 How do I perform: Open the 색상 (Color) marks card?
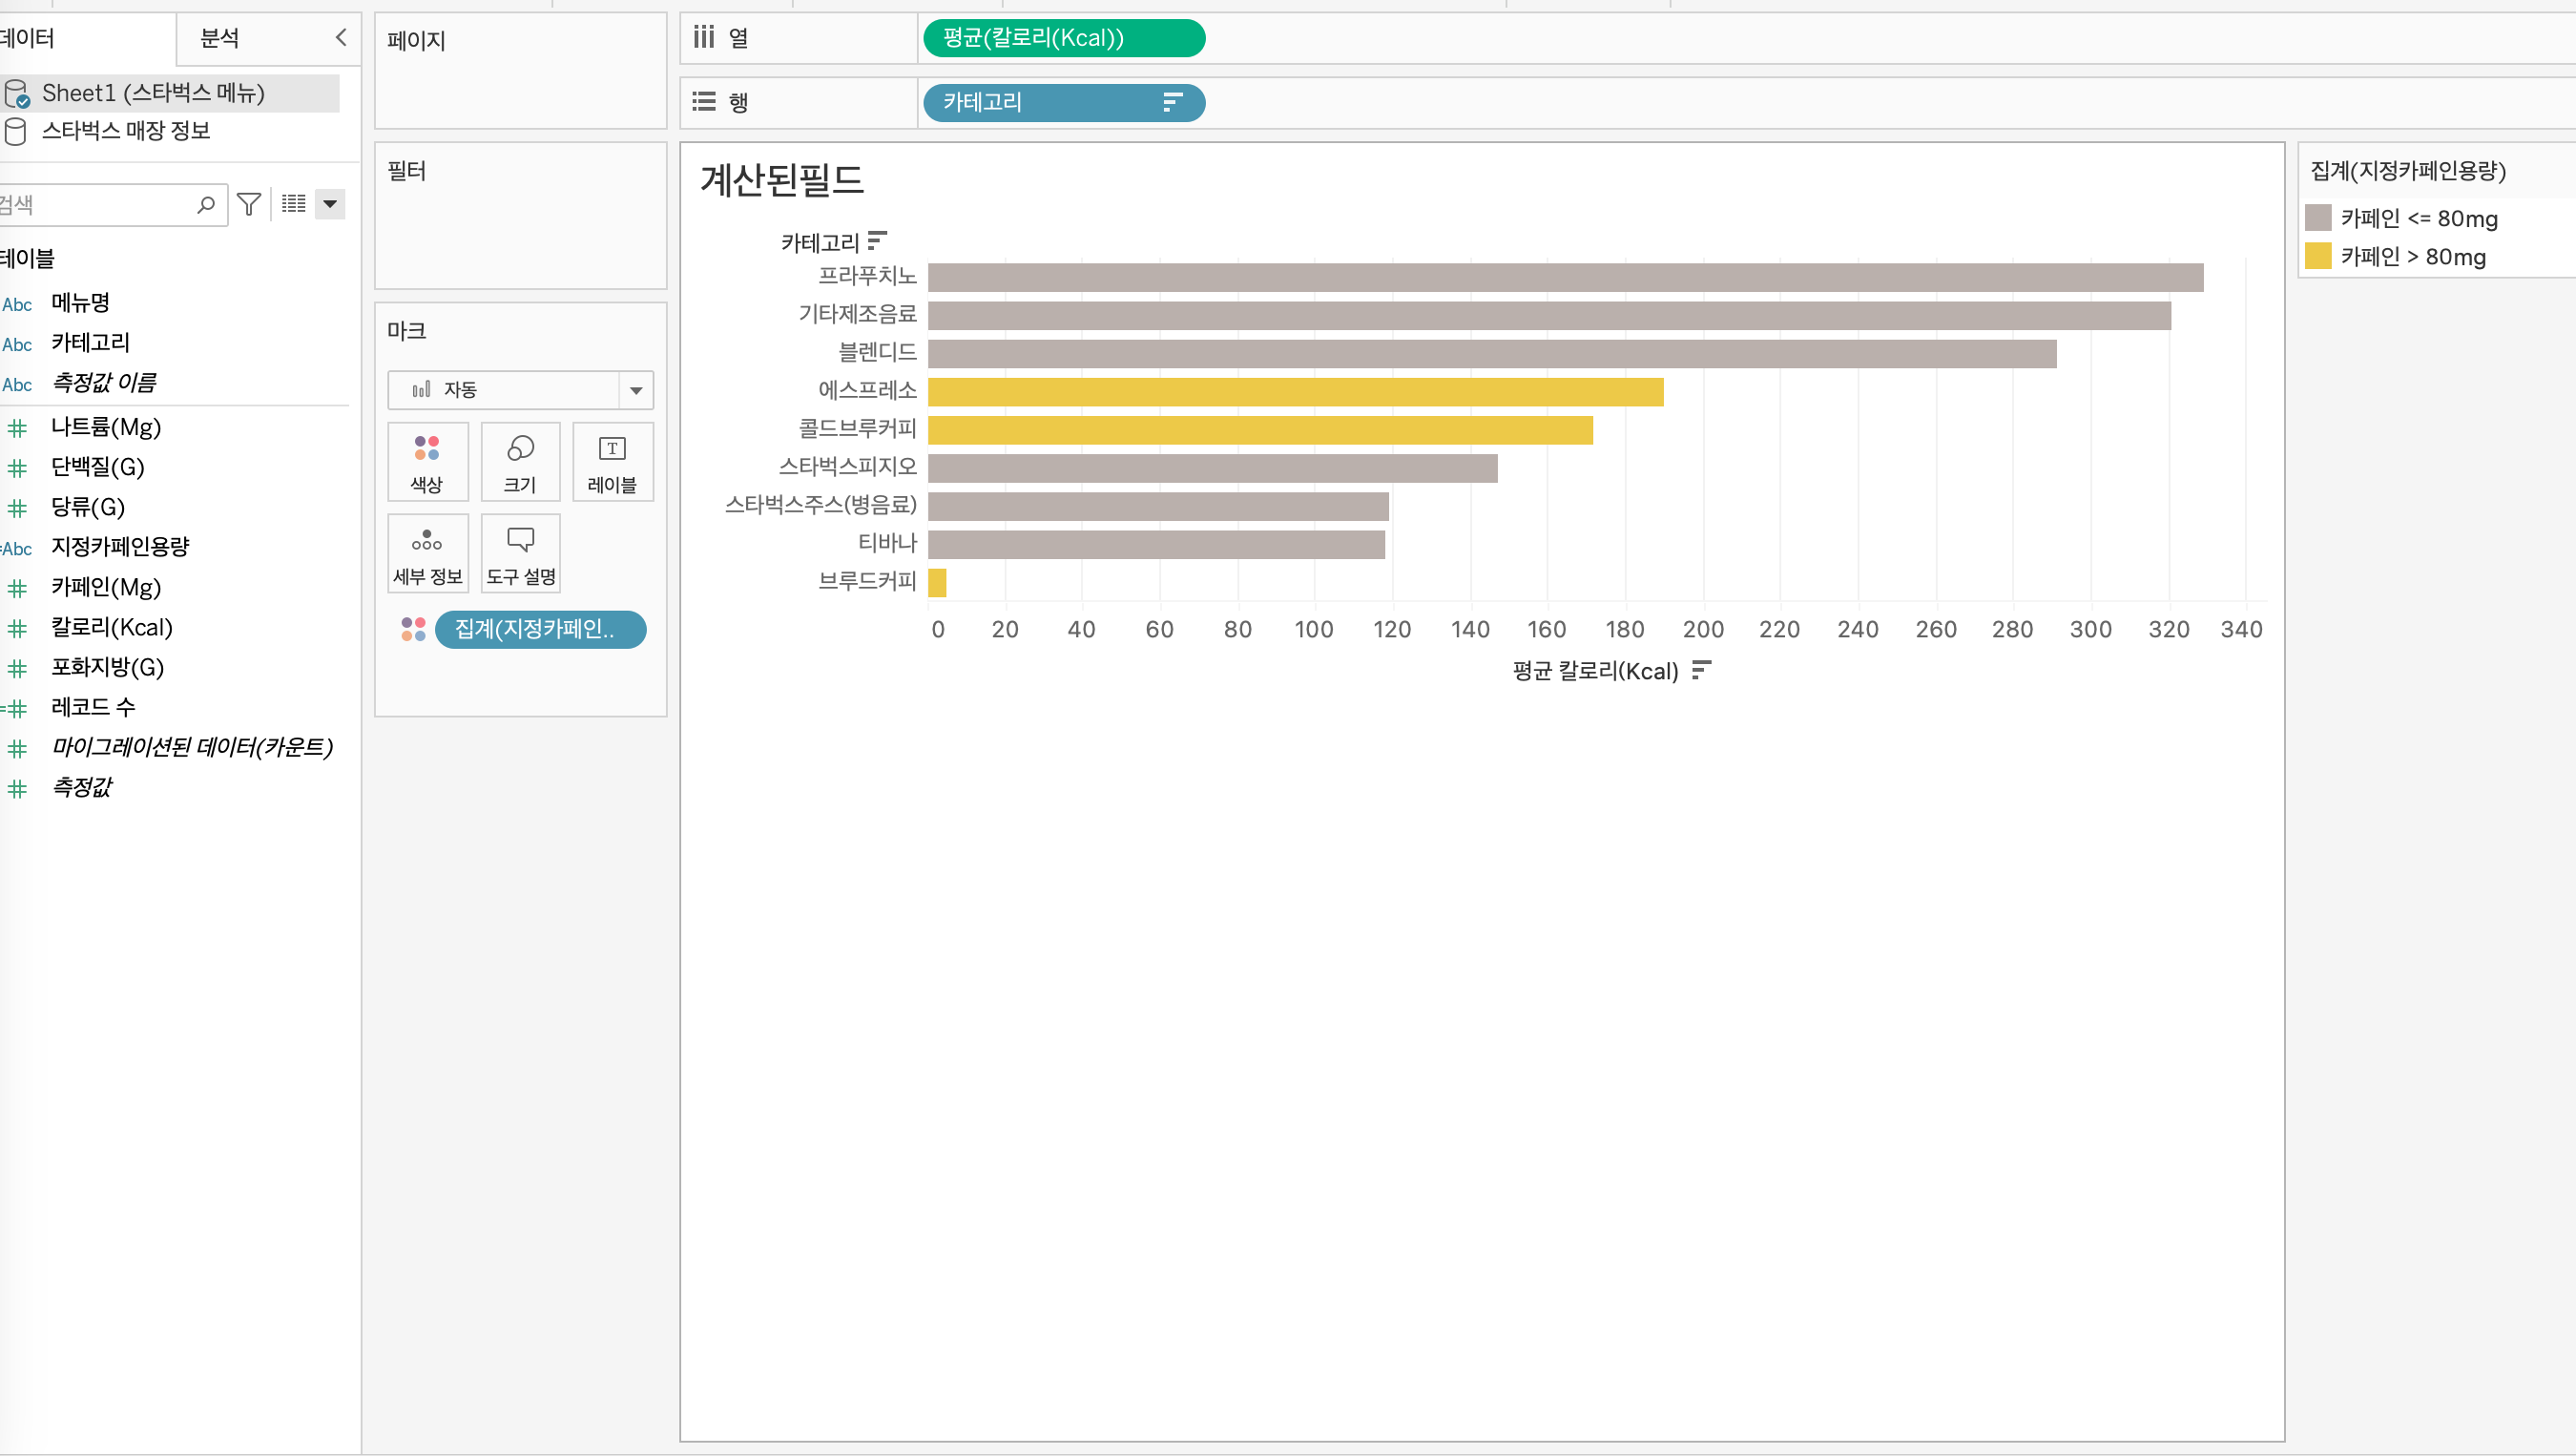[427, 461]
